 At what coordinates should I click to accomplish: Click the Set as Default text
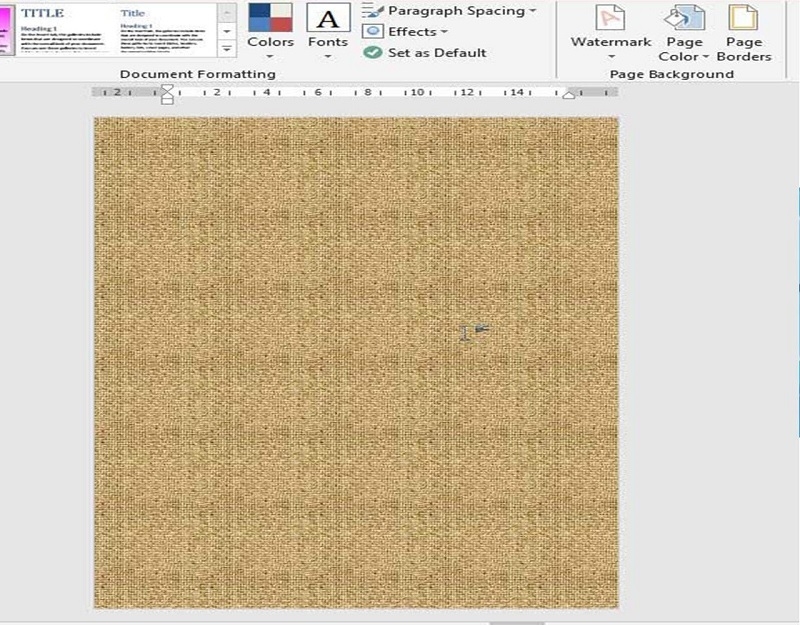click(x=437, y=53)
